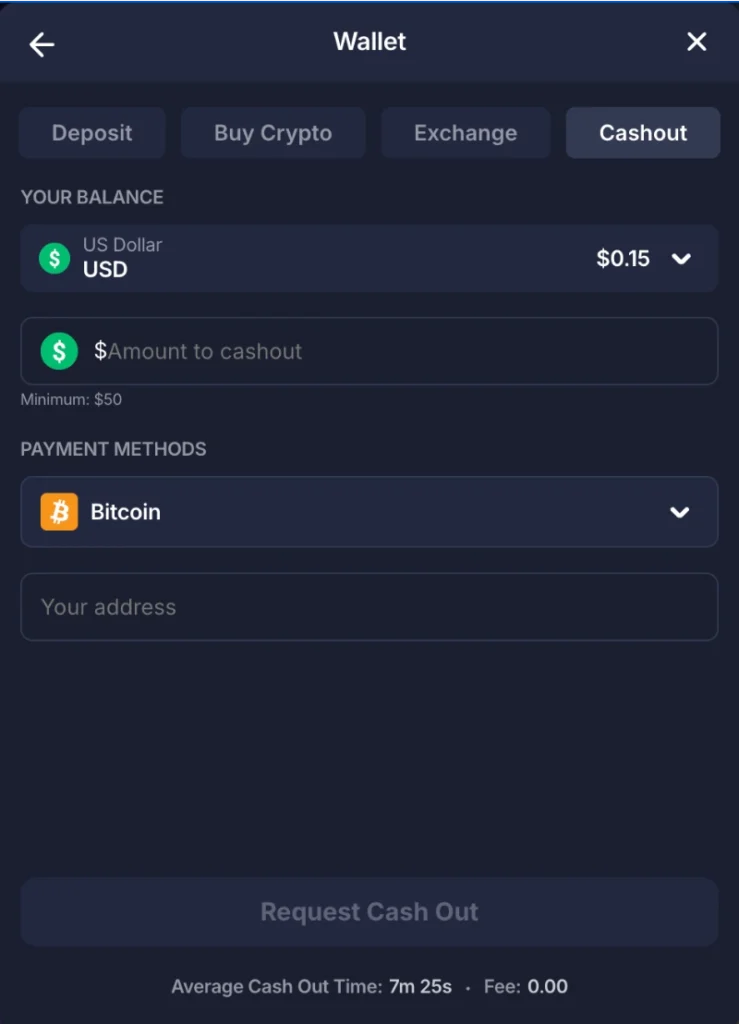Switch to the Cashout tab

pyautogui.click(x=643, y=132)
